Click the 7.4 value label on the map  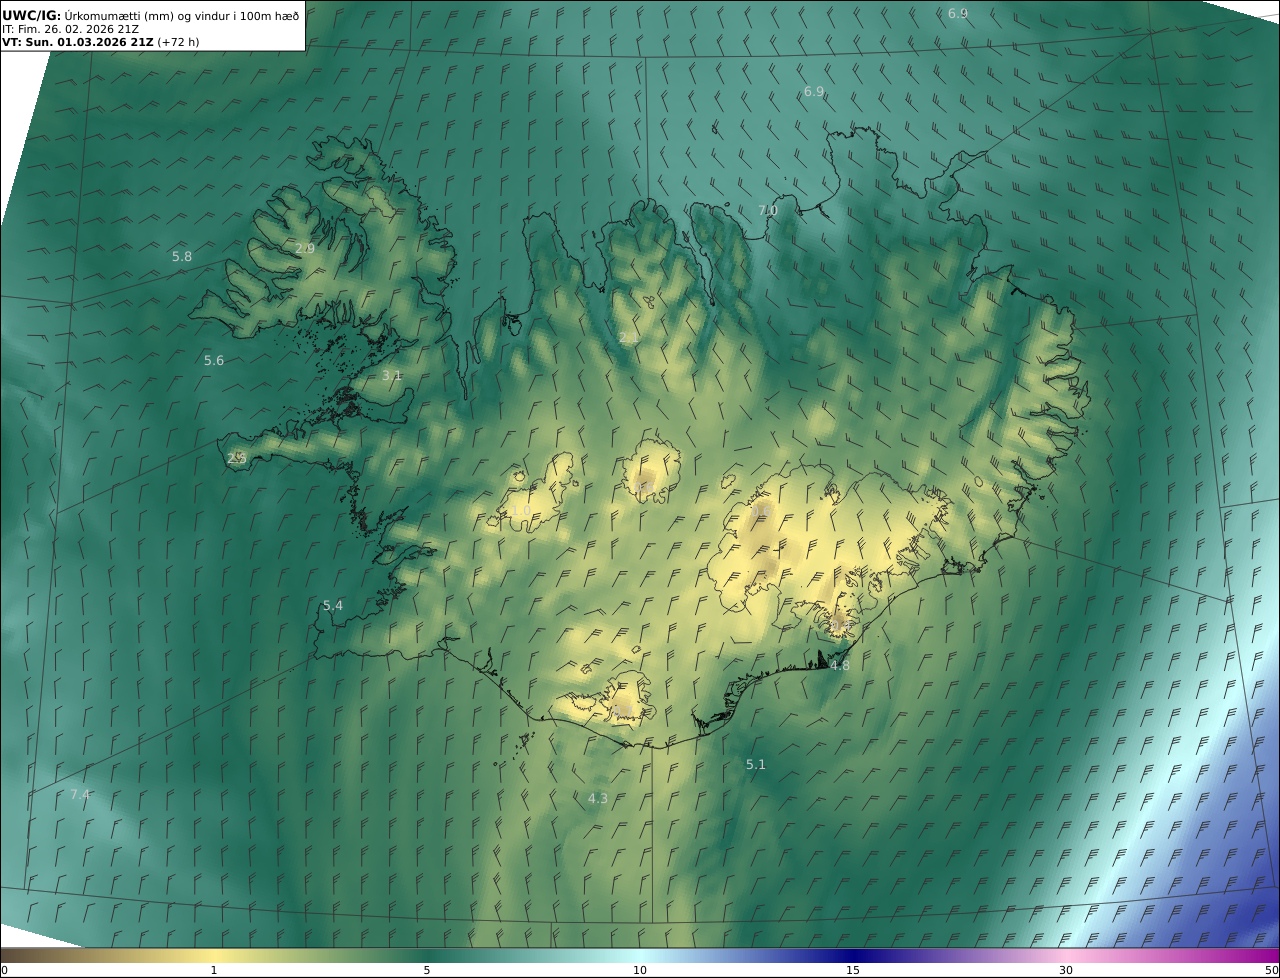[x=80, y=794]
